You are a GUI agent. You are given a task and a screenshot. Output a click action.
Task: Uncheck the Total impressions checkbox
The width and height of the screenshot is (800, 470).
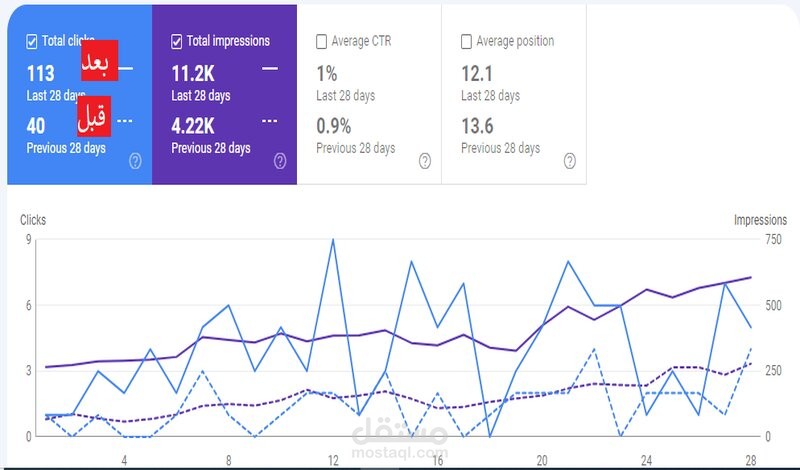pyautogui.click(x=177, y=41)
